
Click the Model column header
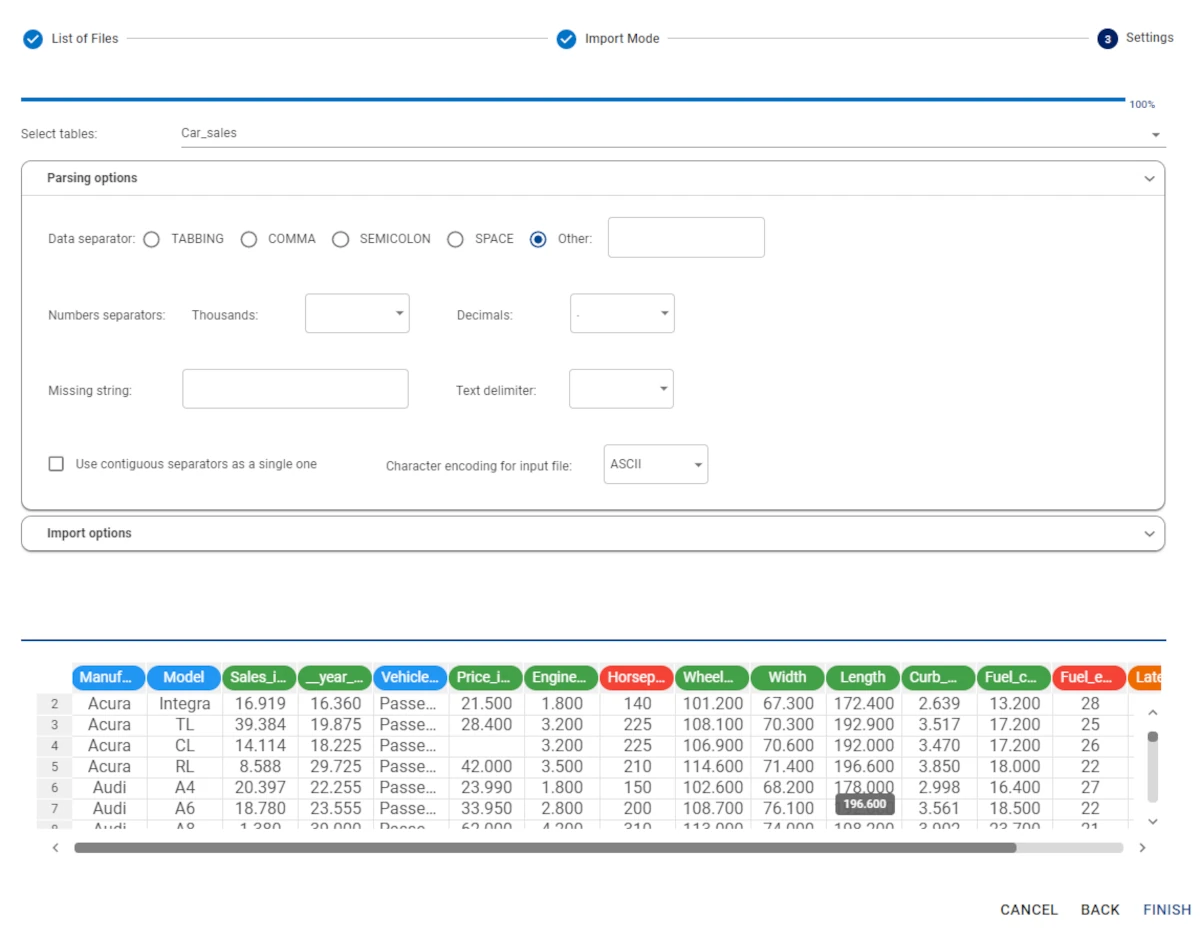tap(184, 677)
